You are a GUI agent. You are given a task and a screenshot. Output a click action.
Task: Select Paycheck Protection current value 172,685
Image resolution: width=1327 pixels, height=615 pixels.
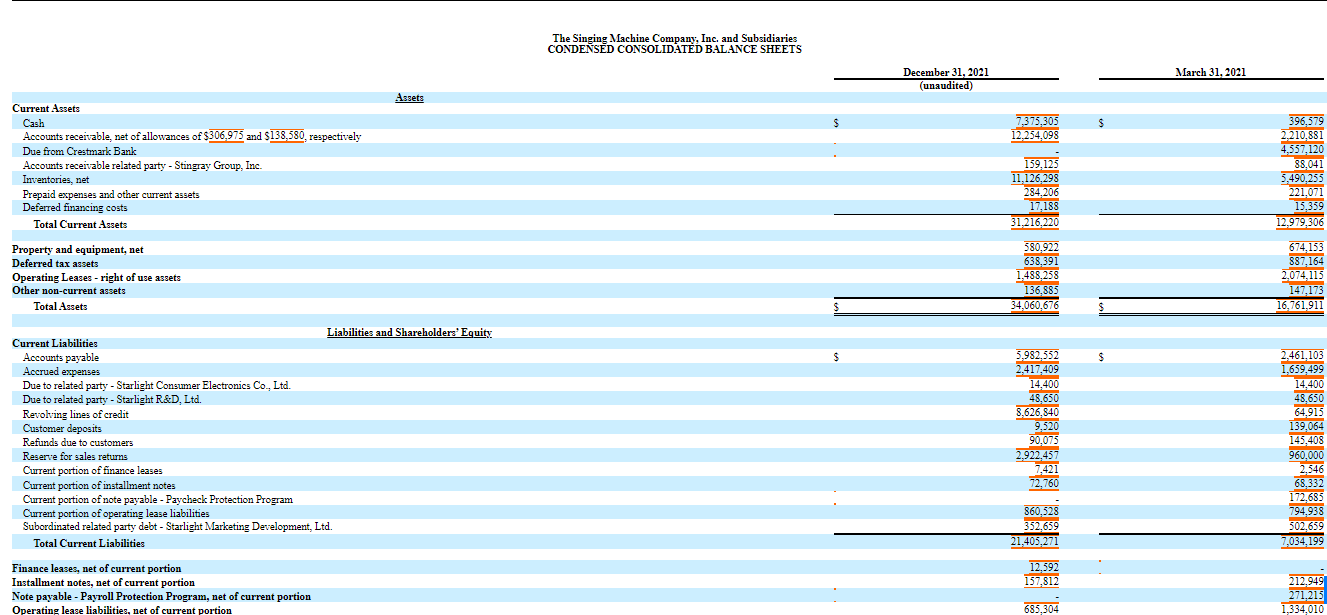pos(1304,497)
